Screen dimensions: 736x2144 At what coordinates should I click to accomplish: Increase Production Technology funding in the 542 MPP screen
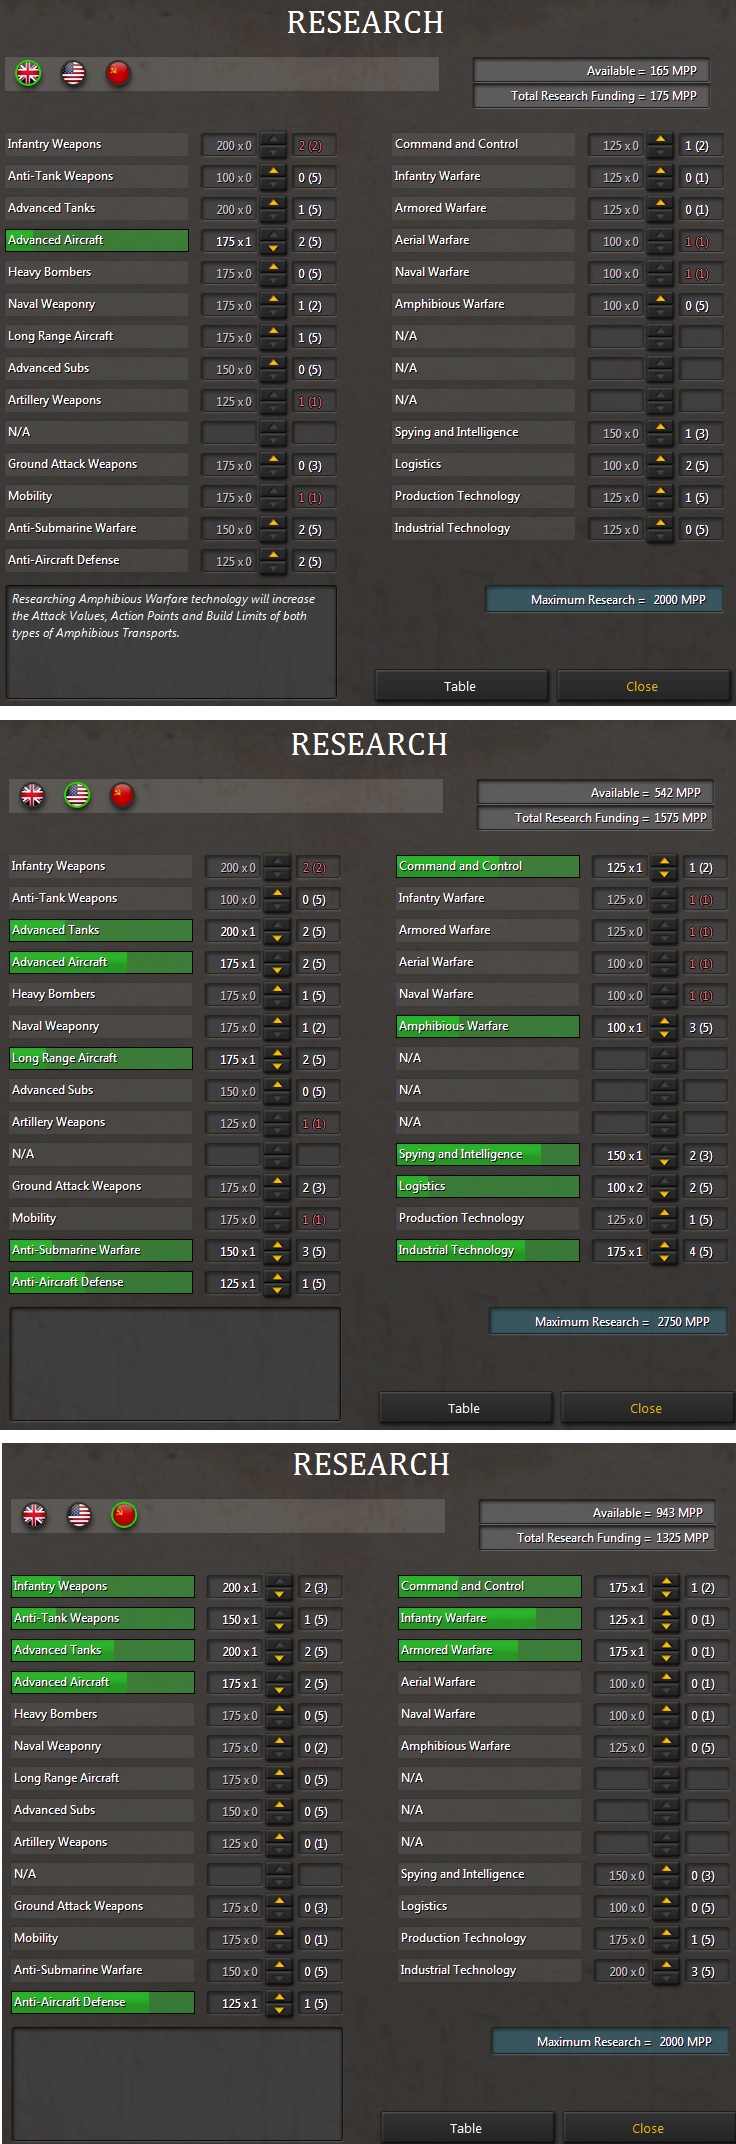(x=664, y=1213)
